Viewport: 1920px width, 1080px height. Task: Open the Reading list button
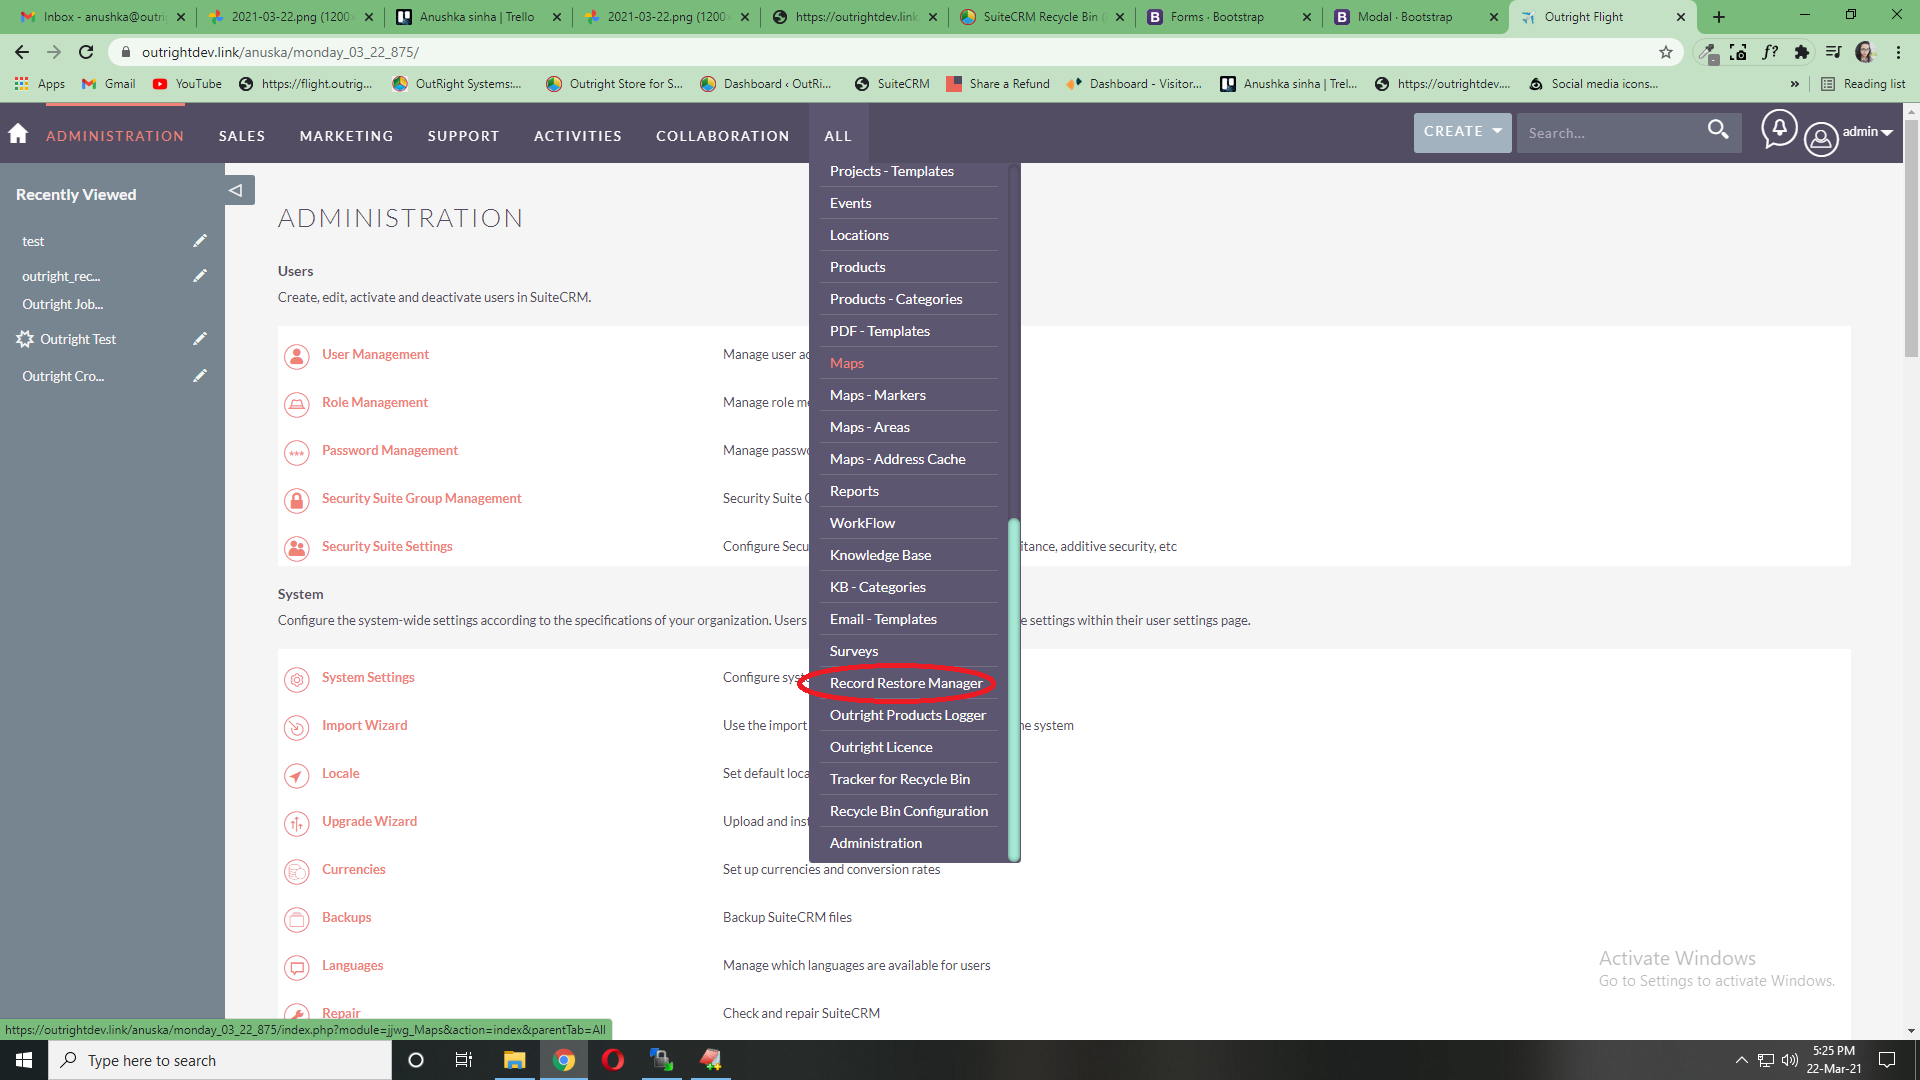[x=1863, y=84]
